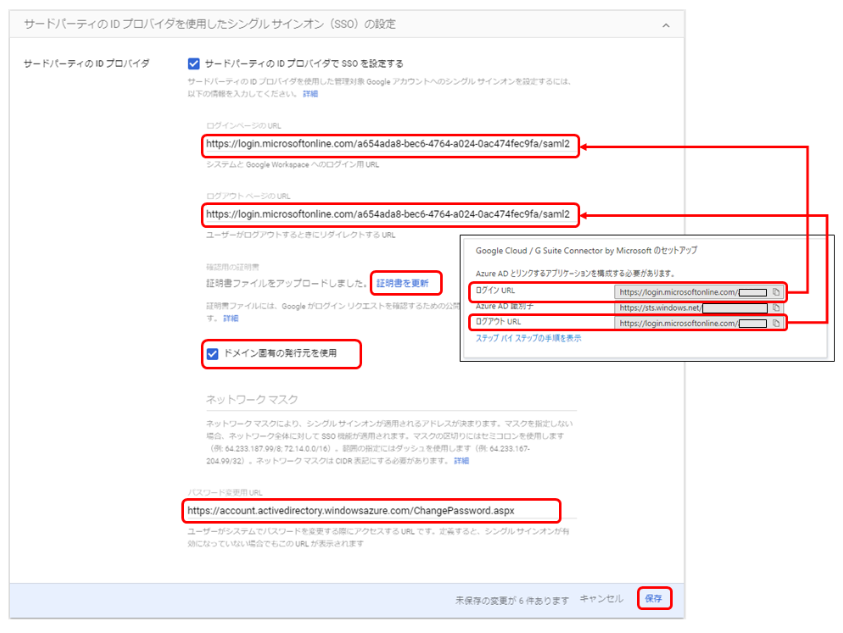843x633 pixels.
Task: Select 未保存の変更が 6 件あります text
Action: coord(512,600)
